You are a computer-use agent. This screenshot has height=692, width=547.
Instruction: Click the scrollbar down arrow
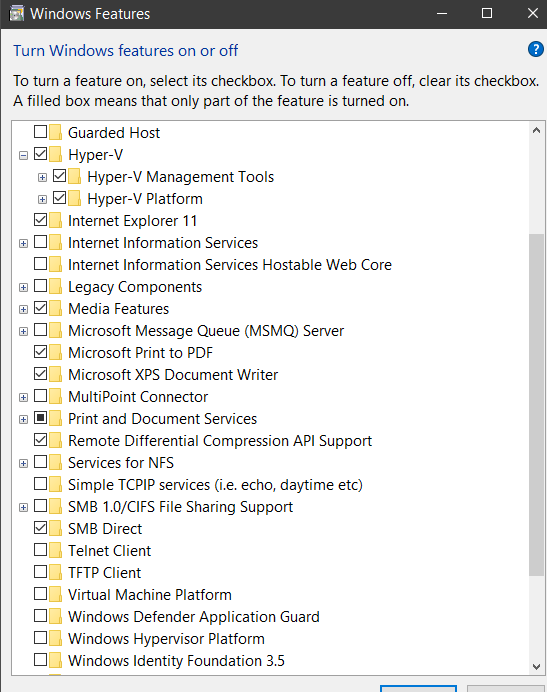pyautogui.click(x=536, y=666)
